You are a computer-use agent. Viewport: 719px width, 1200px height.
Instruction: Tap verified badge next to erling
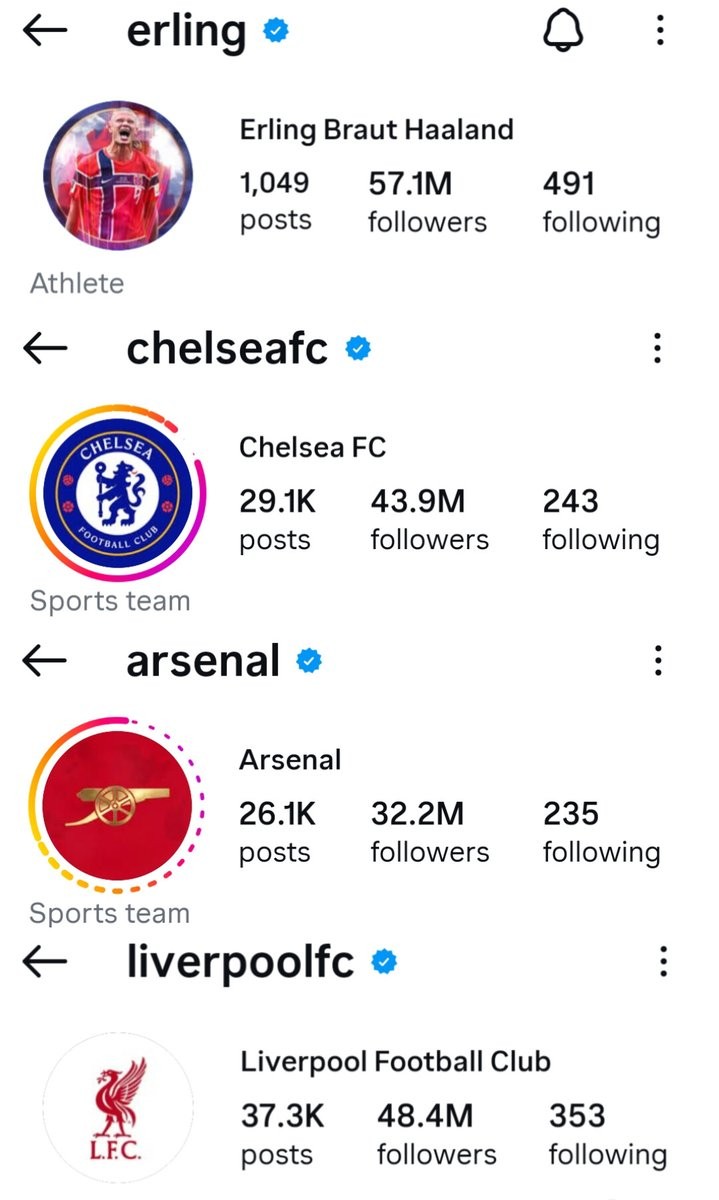276,33
